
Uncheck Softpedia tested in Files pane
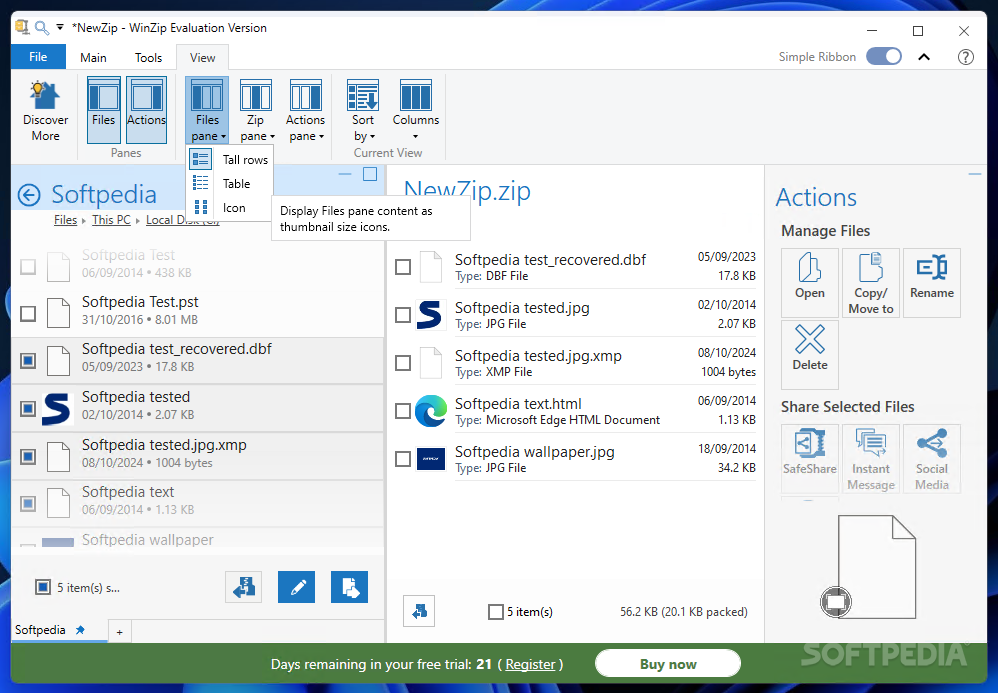(28, 408)
